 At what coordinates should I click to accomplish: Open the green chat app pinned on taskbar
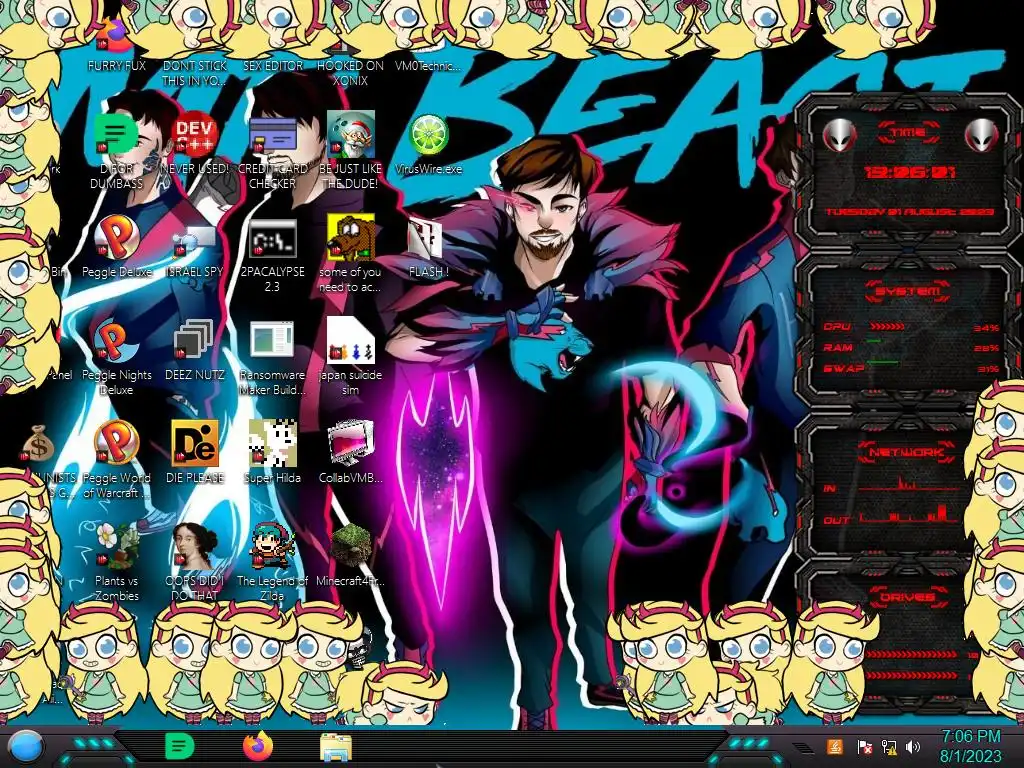[x=179, y=746]
